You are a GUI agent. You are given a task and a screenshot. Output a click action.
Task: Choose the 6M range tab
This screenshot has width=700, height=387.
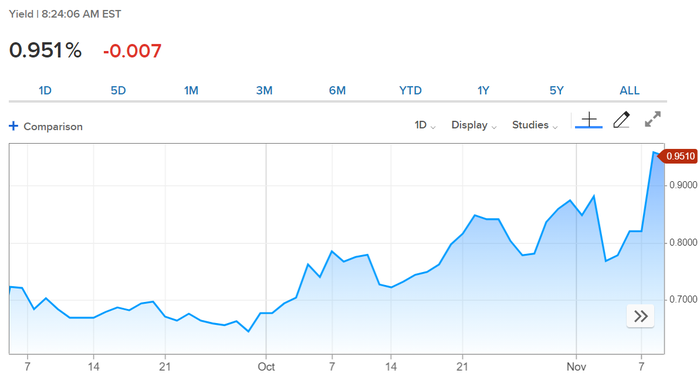[x=338, y=91]
